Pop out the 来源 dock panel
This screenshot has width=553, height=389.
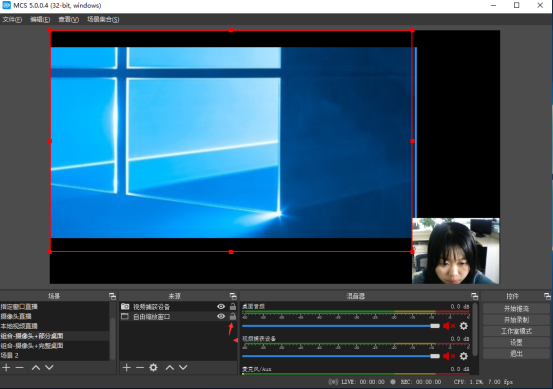(x=233, y=296)
